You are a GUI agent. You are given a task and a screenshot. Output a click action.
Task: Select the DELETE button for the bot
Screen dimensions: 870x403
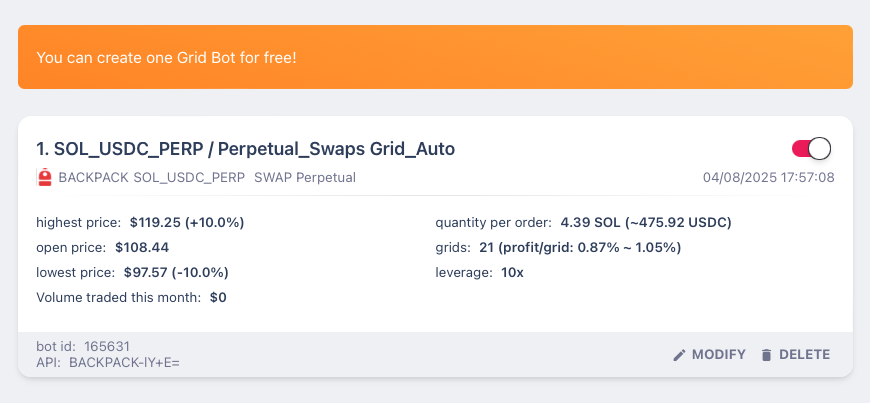tap(795, 355)
